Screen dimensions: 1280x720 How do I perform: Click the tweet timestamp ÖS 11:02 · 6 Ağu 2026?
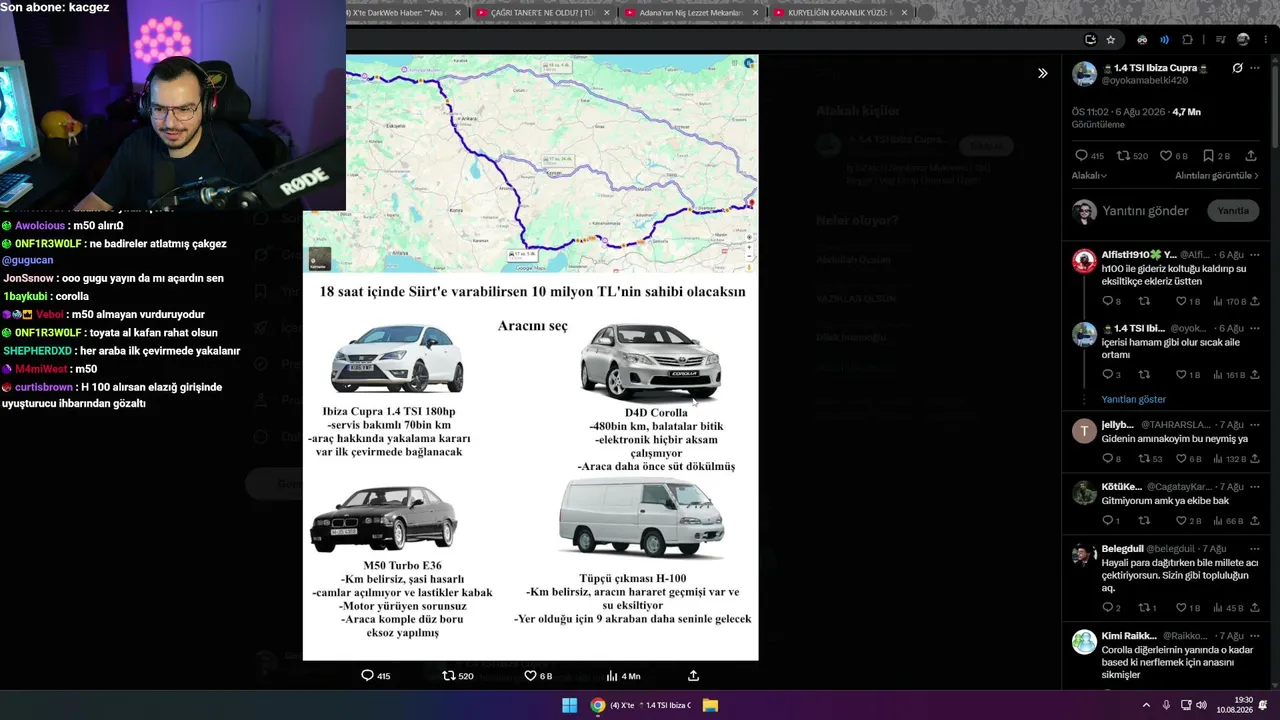click(x=1119, y=112)
